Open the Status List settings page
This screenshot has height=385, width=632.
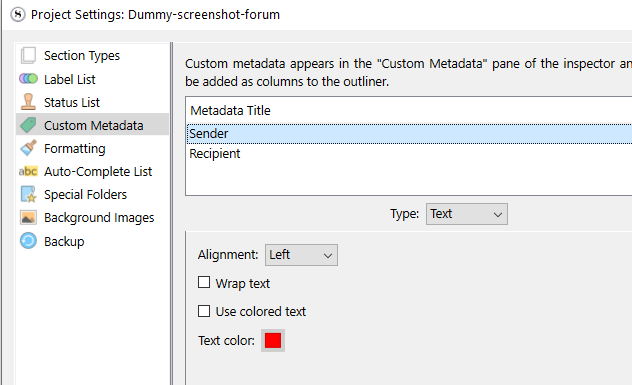click(72, 102)
